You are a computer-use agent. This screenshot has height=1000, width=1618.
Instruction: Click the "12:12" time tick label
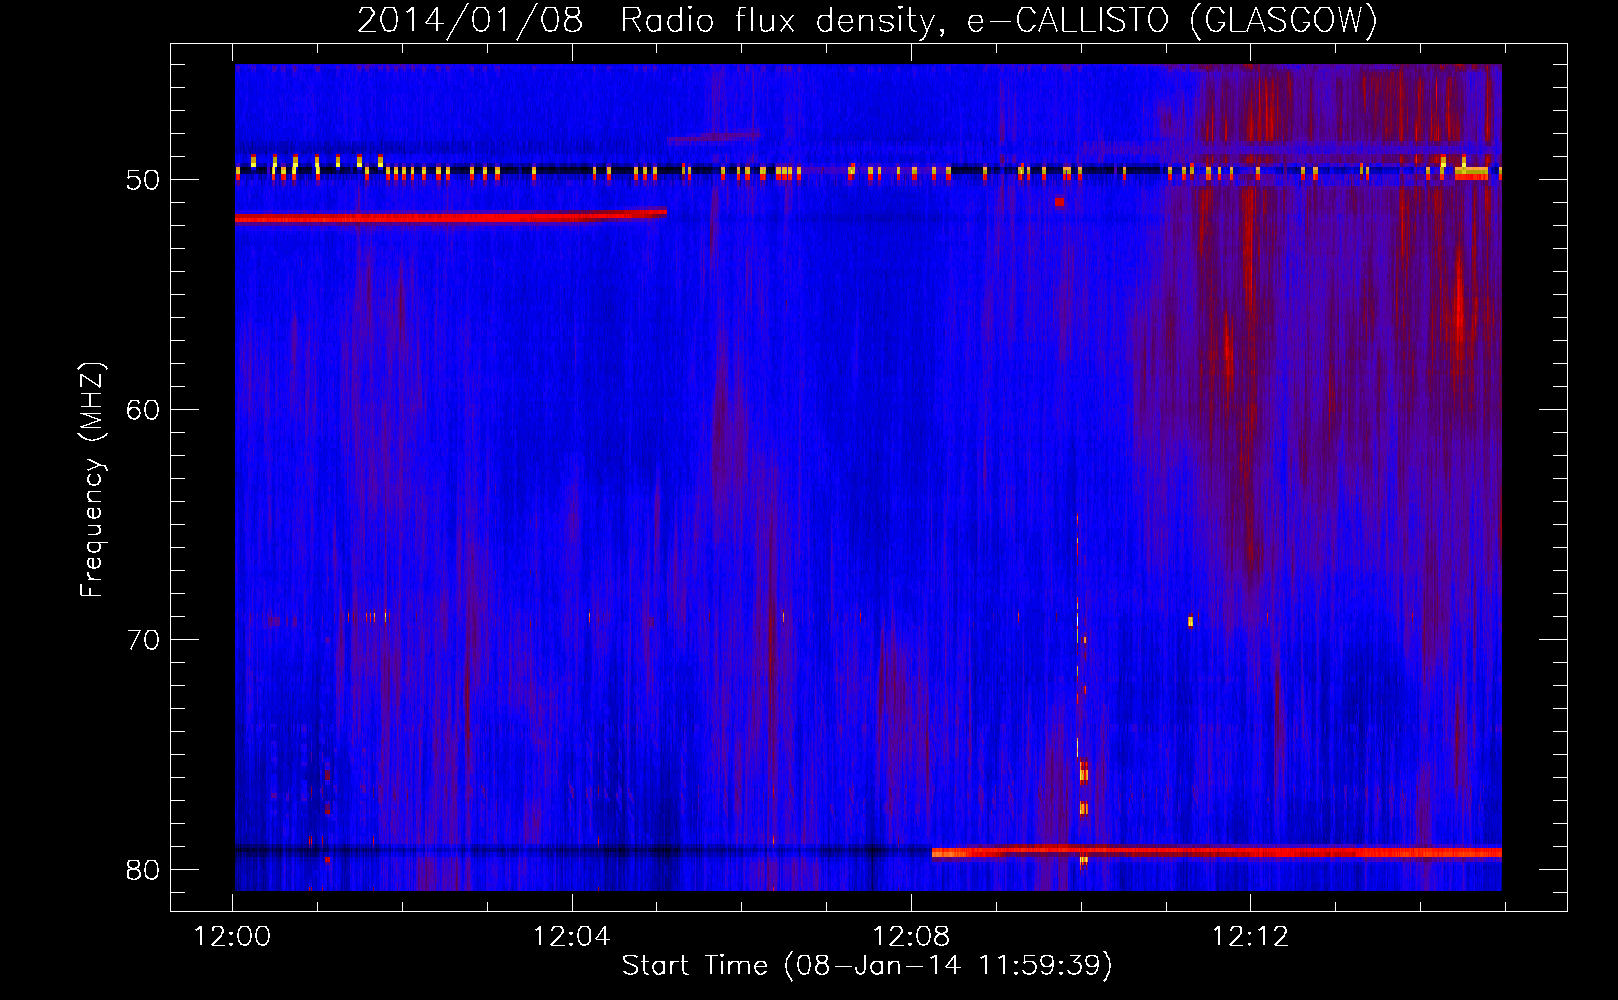point(1250,937)
